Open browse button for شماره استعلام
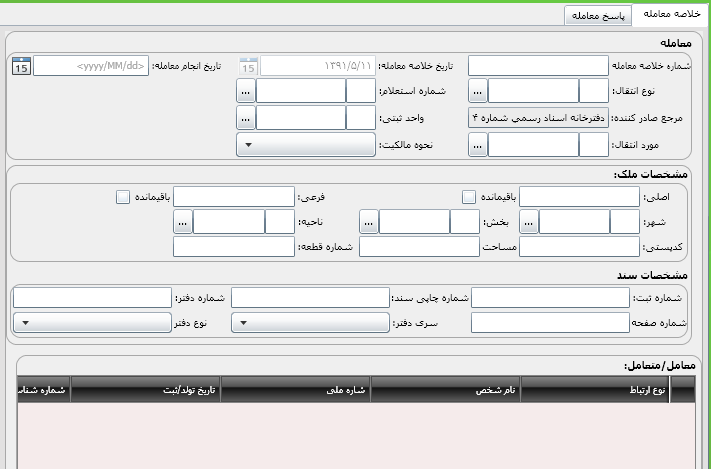Image resolution: width=711 pixels, height=469 pixels. (x=246, y=91)
